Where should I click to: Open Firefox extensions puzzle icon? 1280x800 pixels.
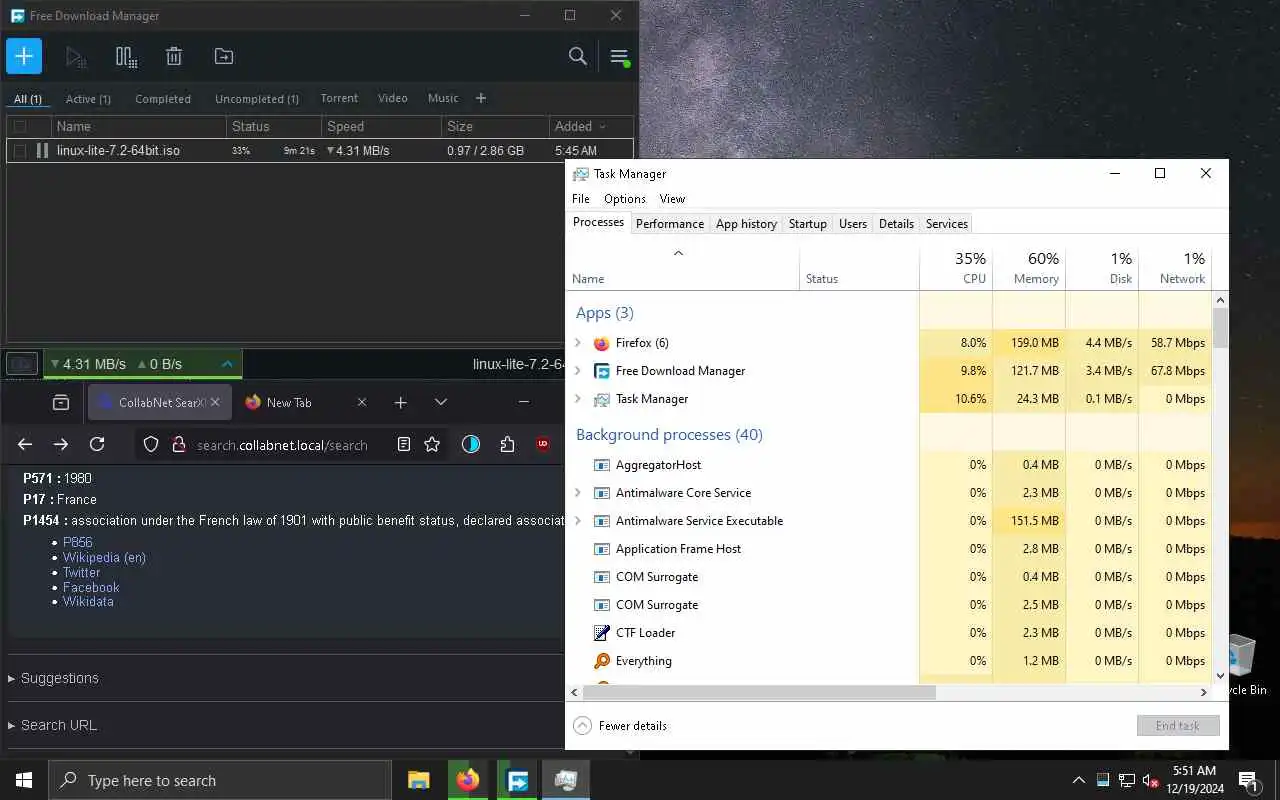(x=507, y=445)
